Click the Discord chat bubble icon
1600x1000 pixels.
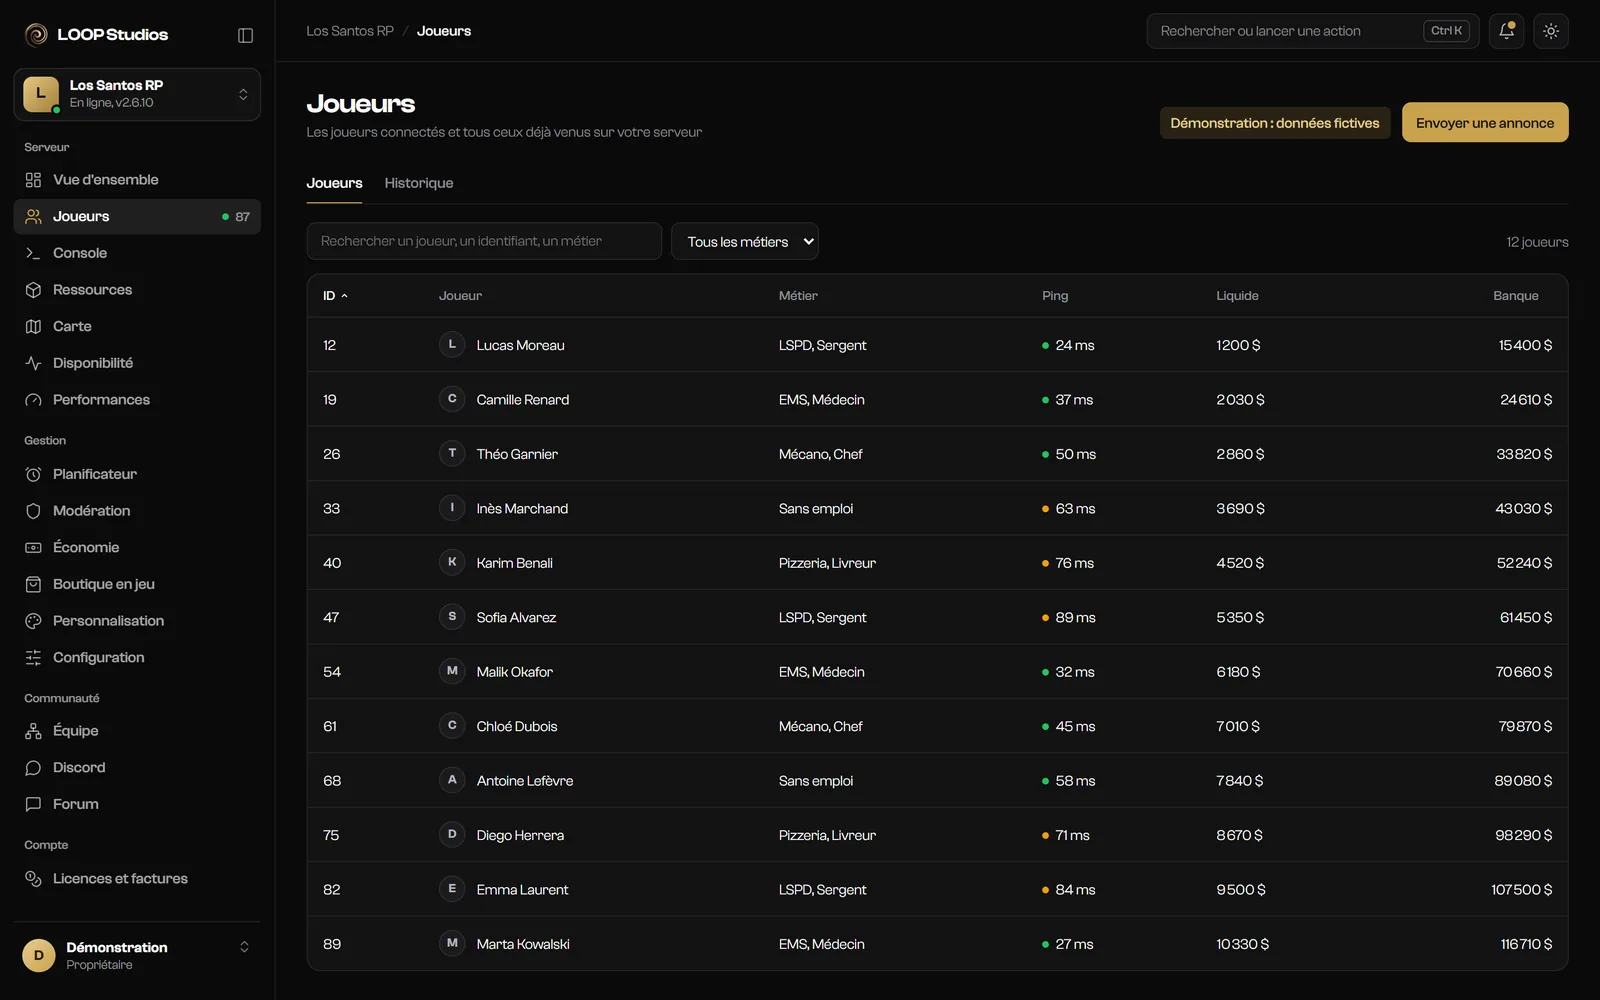(33, 768)
